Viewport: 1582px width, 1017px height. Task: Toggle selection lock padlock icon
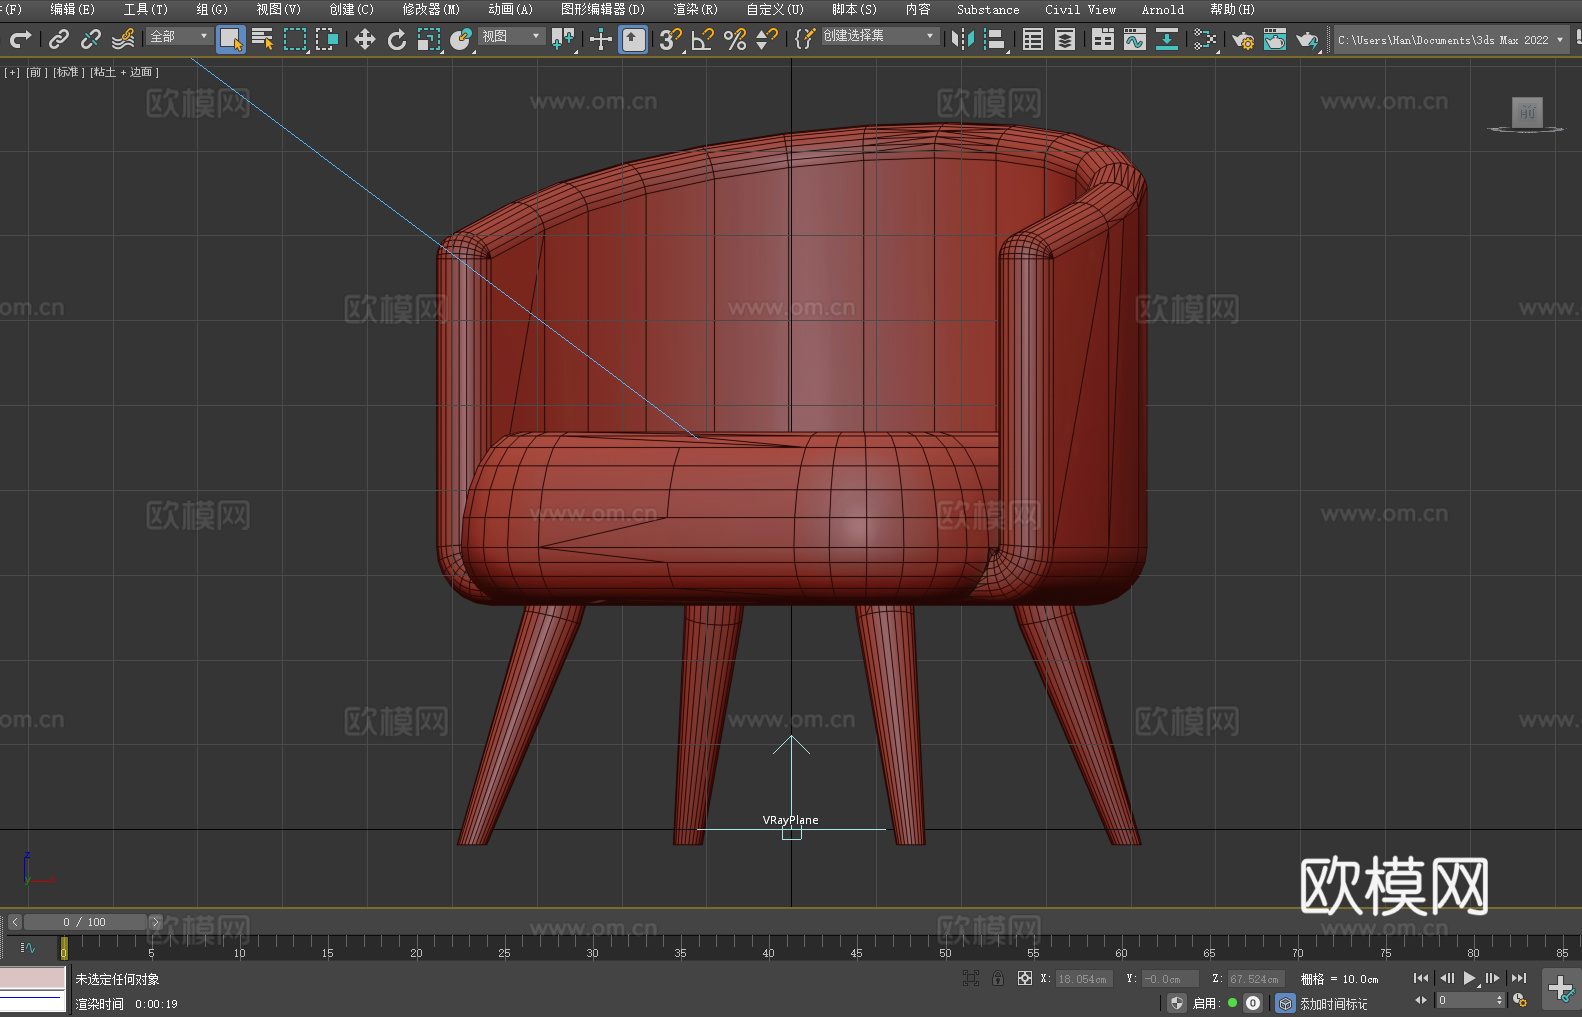point(998,978)
